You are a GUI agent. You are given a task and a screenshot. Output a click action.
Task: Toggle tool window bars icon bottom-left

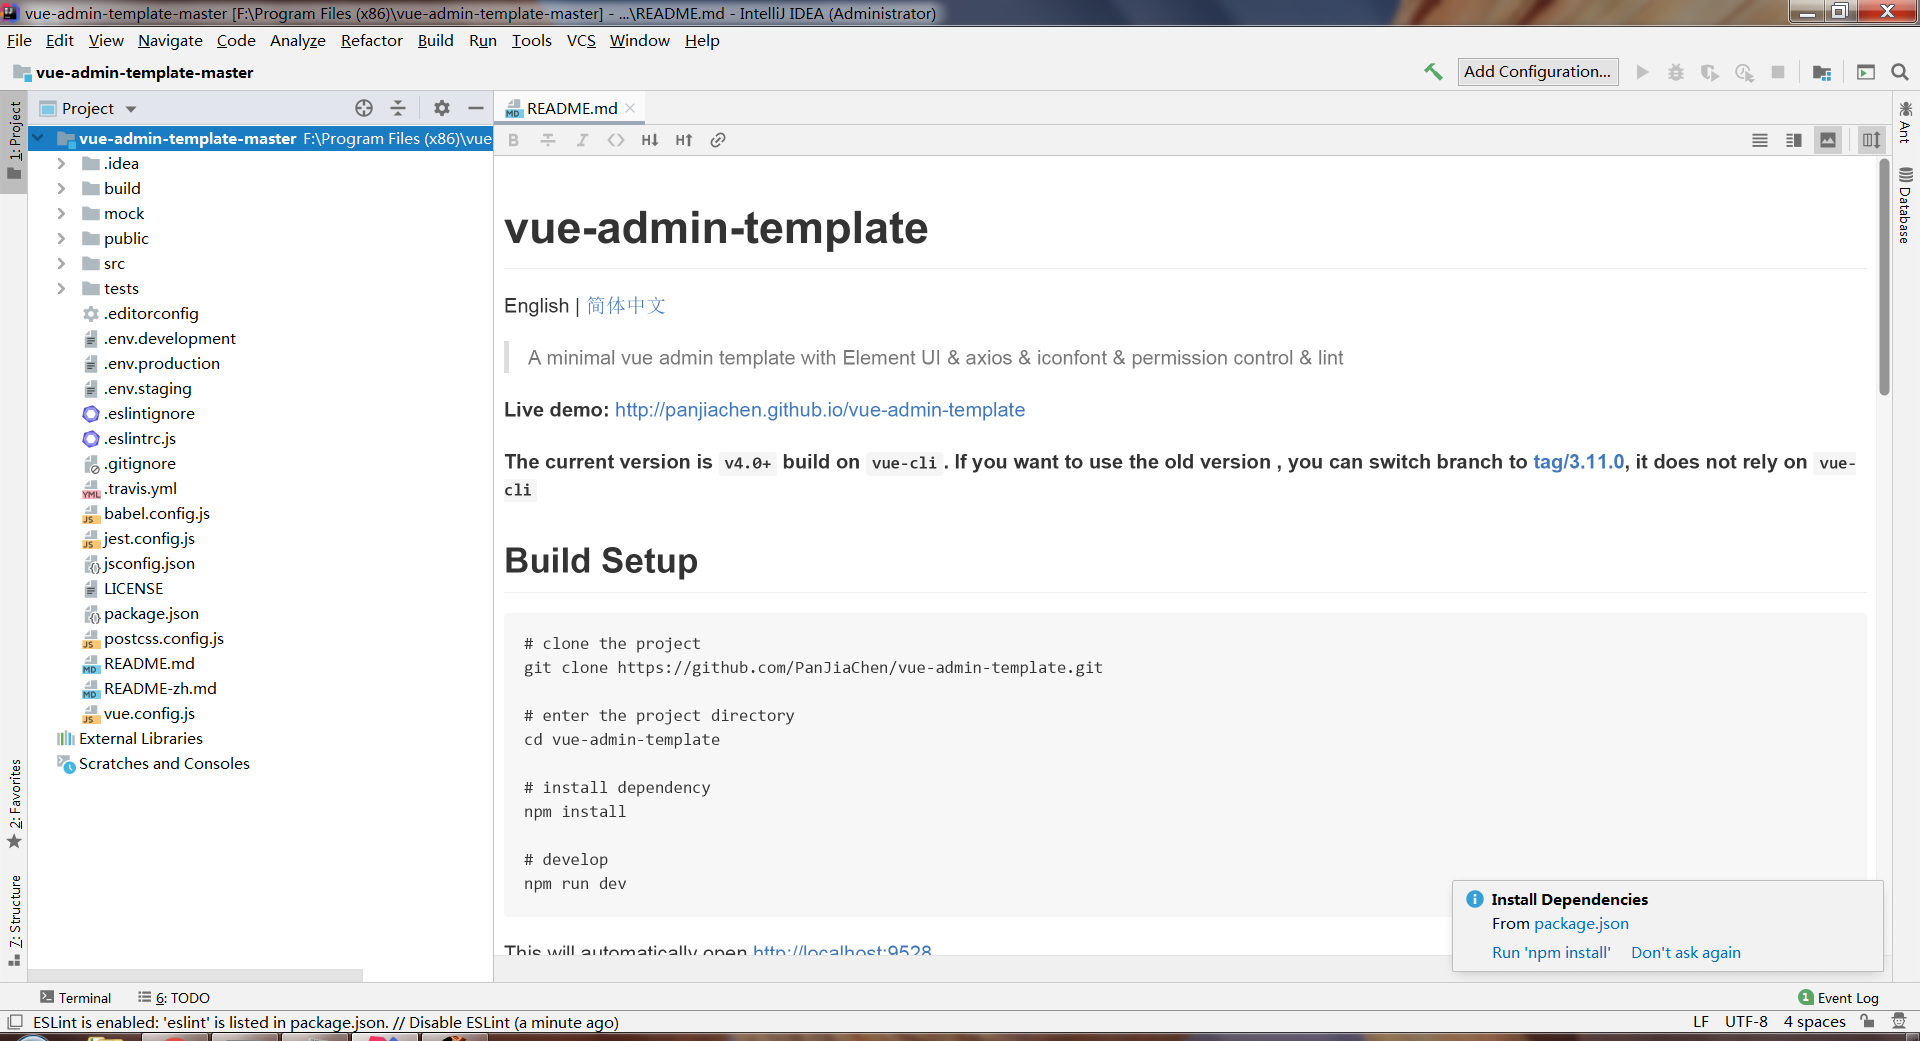click(x=15, y=1022)
